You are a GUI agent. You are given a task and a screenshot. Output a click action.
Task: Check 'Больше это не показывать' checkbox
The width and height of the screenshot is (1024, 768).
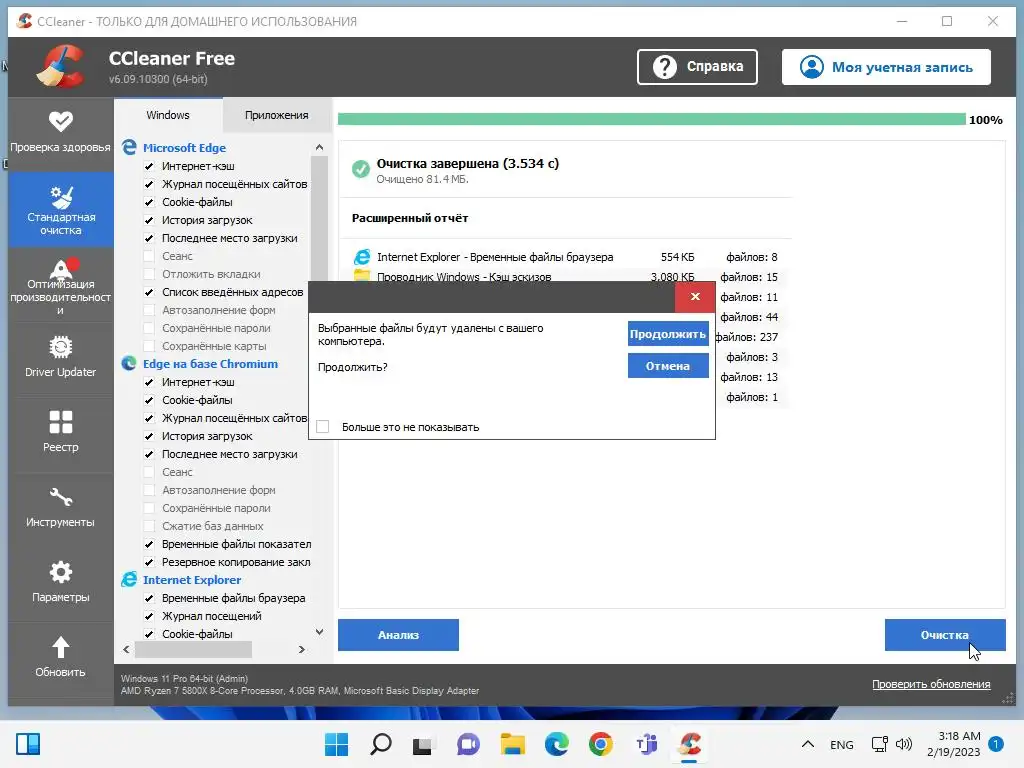pos(323,426)
